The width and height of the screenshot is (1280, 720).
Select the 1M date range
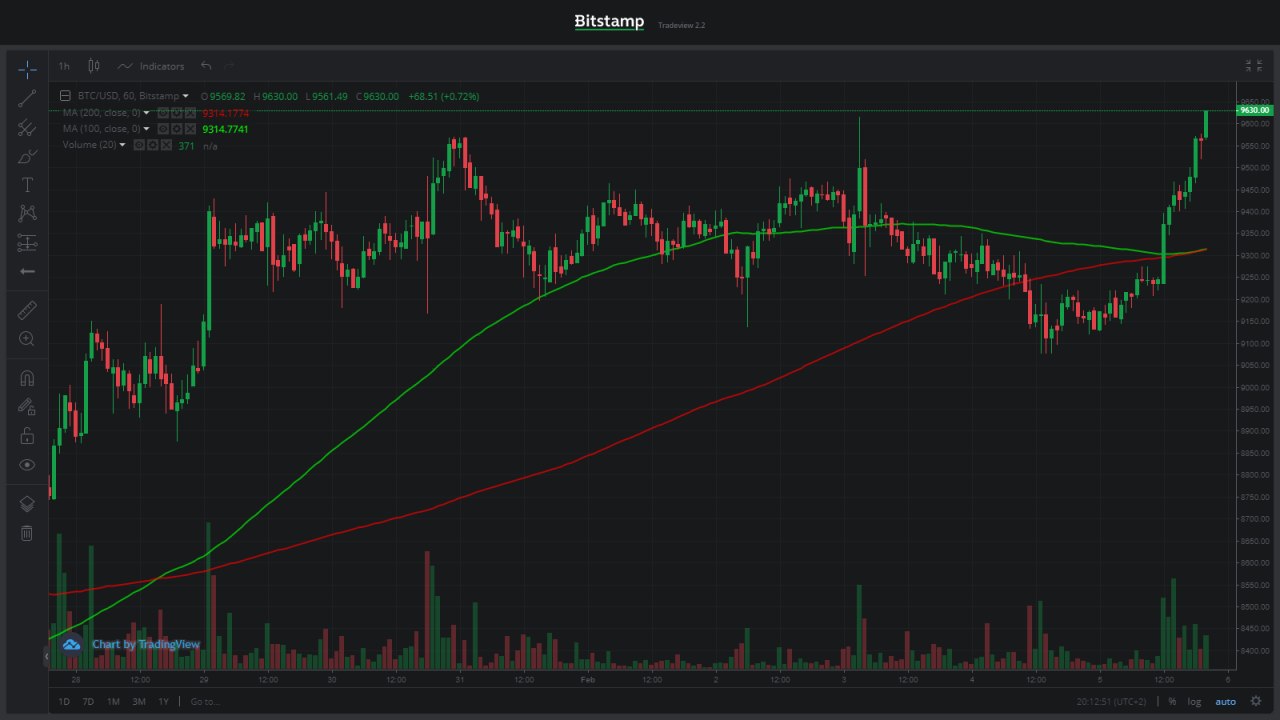pyautogui.click(x=113, y=701)
